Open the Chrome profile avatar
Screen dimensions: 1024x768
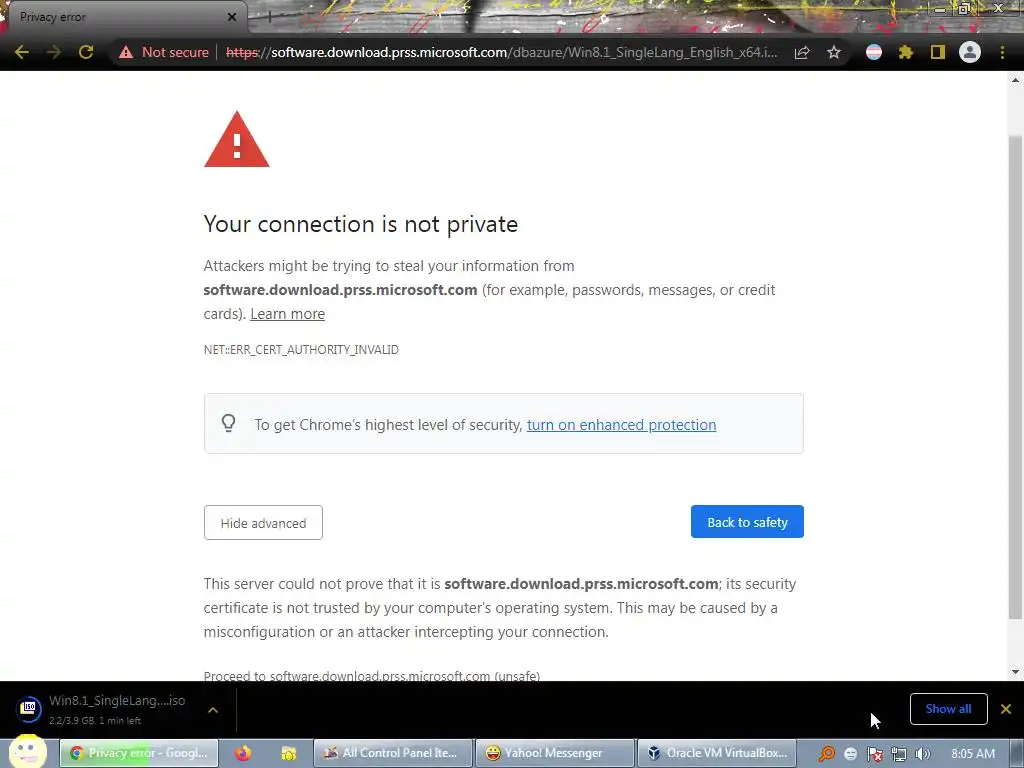point(970,52)
